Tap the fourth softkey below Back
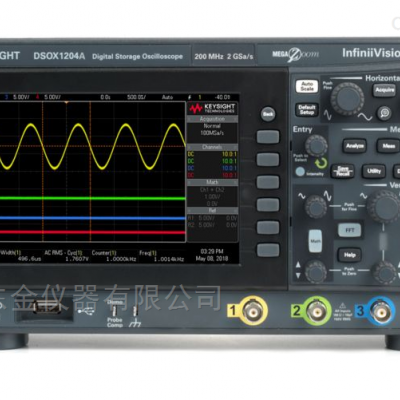 click(268, 205)
